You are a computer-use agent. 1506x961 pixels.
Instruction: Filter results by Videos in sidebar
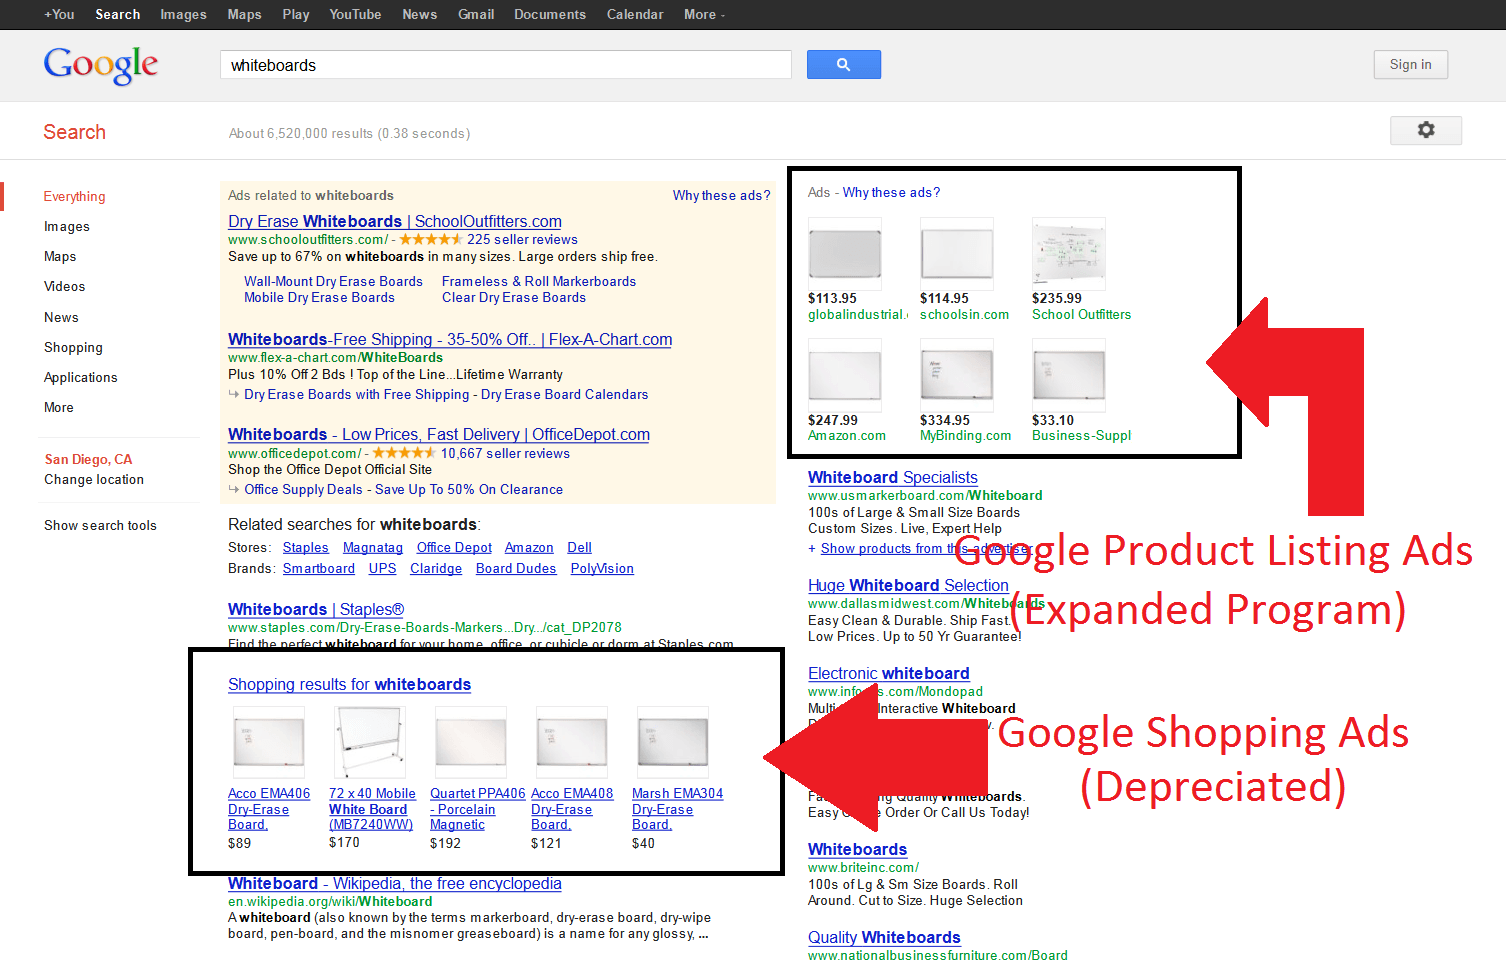click(x=65, y=287)
